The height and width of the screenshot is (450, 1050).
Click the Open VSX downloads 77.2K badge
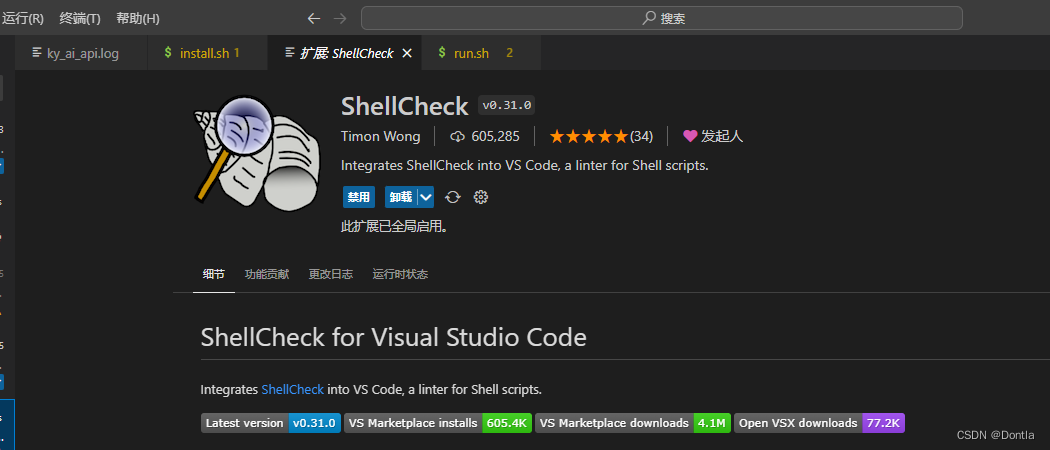tap(820, 423)
